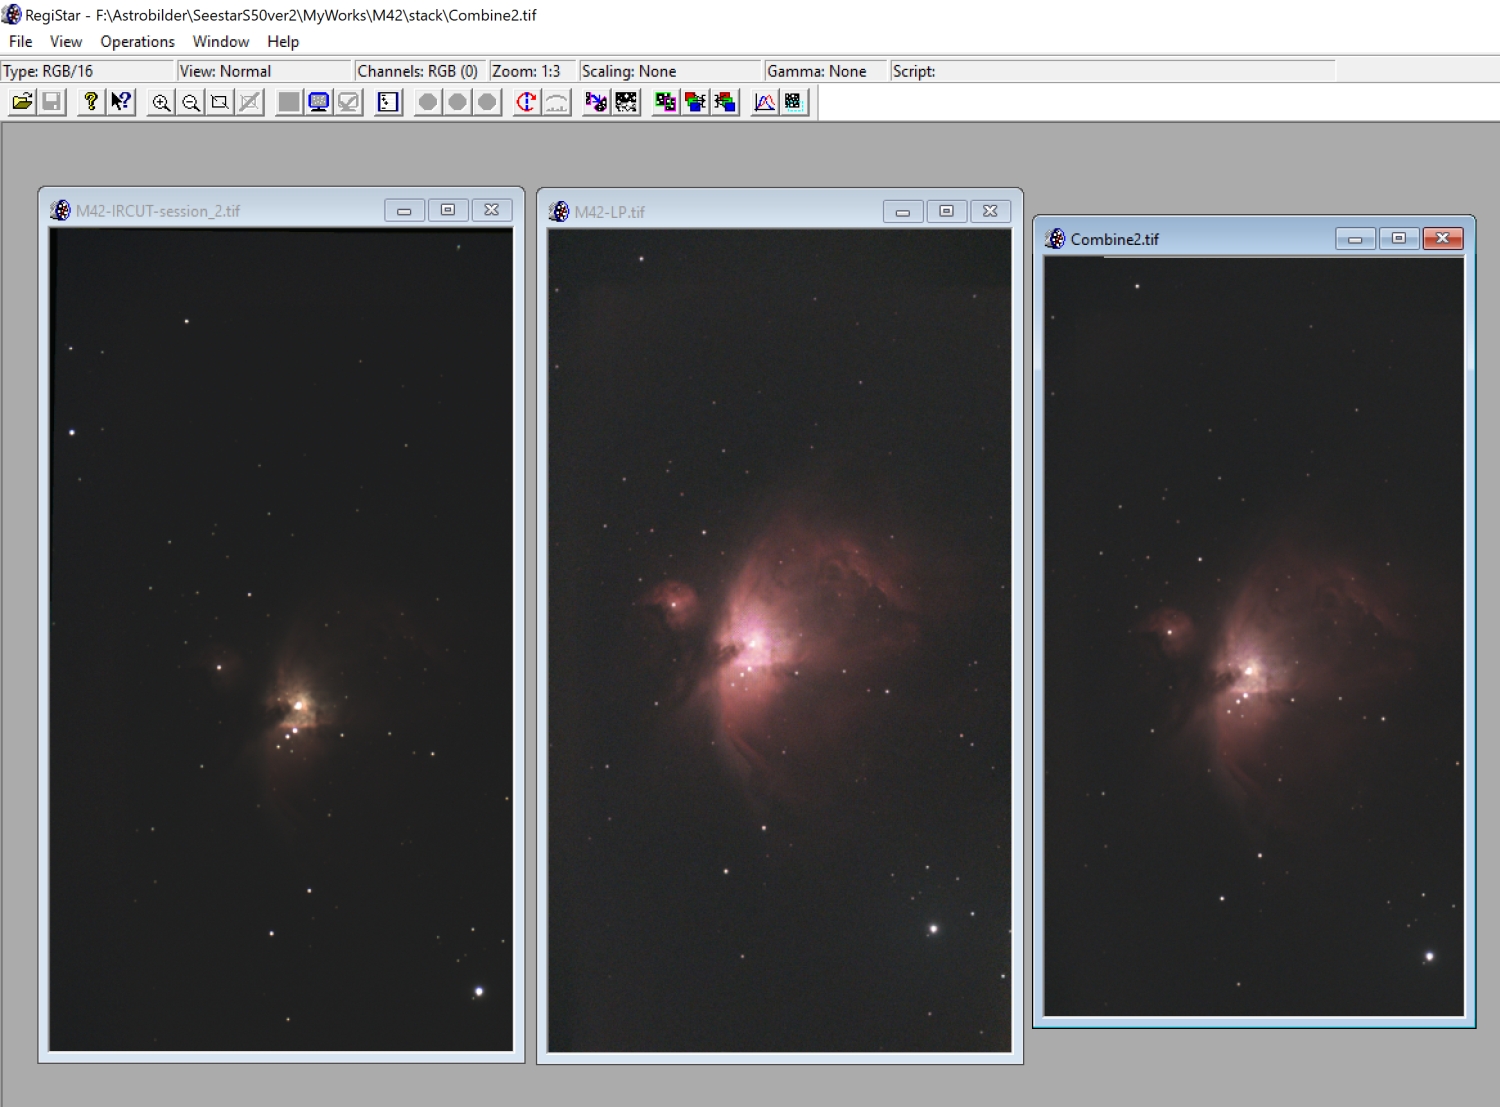Click the M42-LP.tif nebula image
Viewport: 1500px width, 1107px height.
coord(779,641)
